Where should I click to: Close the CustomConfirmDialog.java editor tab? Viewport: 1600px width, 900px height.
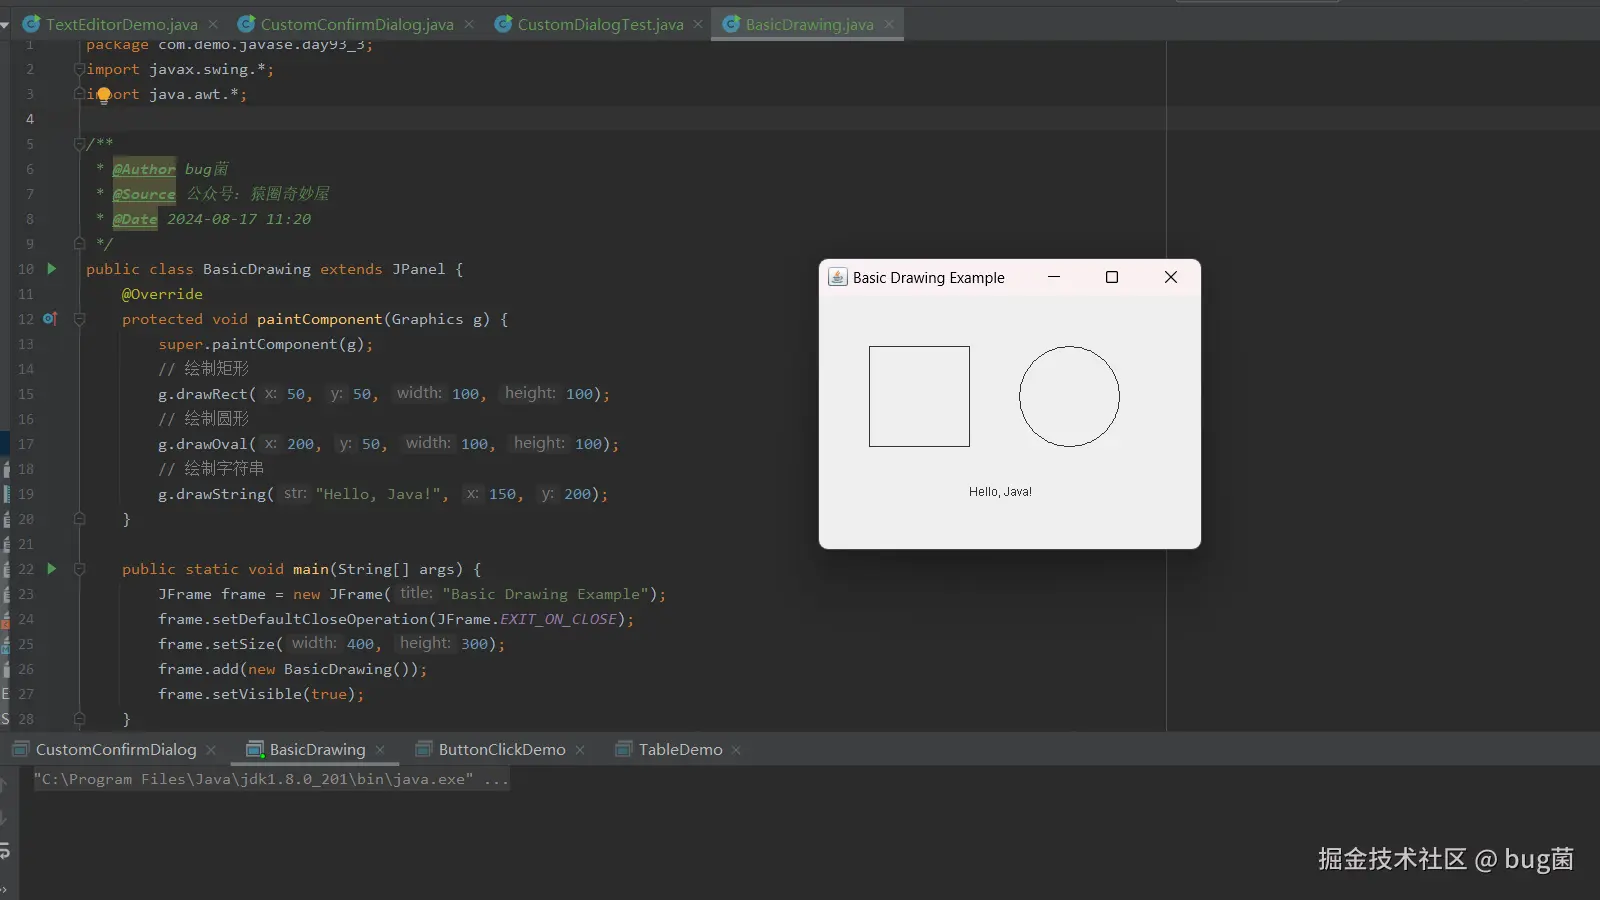(x=469, y=24)
